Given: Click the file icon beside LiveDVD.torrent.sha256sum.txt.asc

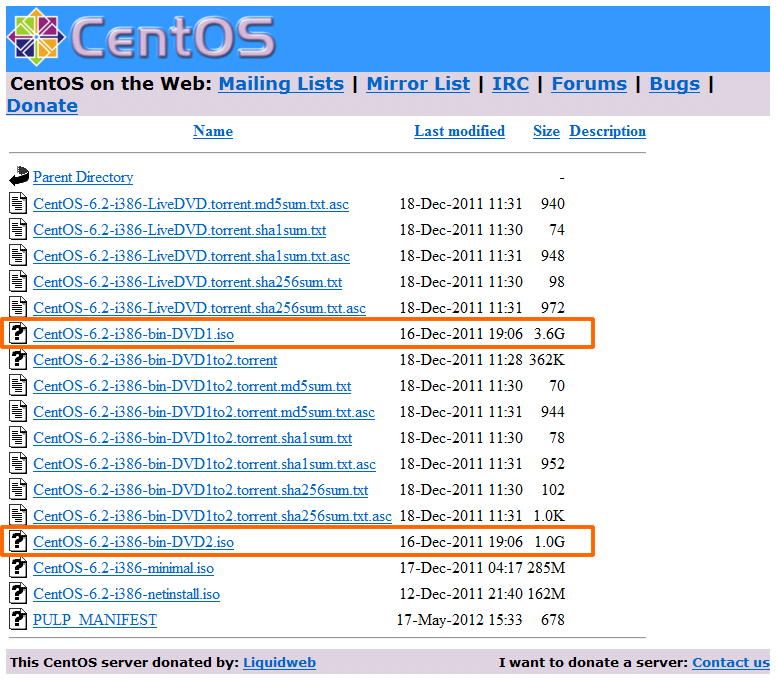Looking at the screenshot, I should point(18,307).
